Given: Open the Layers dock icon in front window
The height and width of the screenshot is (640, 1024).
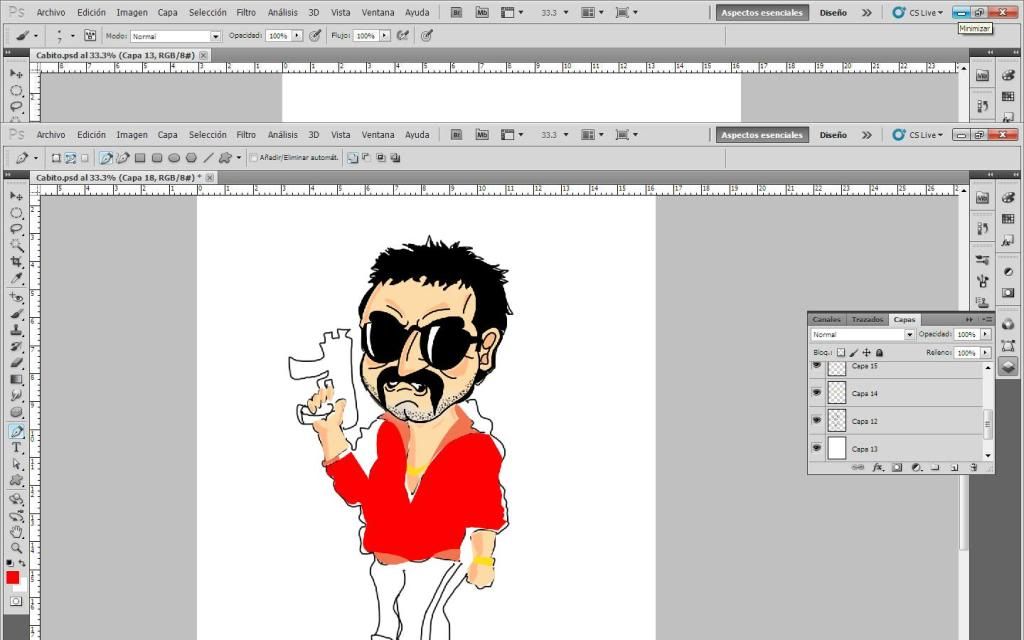Looking at the screenshot, I should coord(1008,366).
